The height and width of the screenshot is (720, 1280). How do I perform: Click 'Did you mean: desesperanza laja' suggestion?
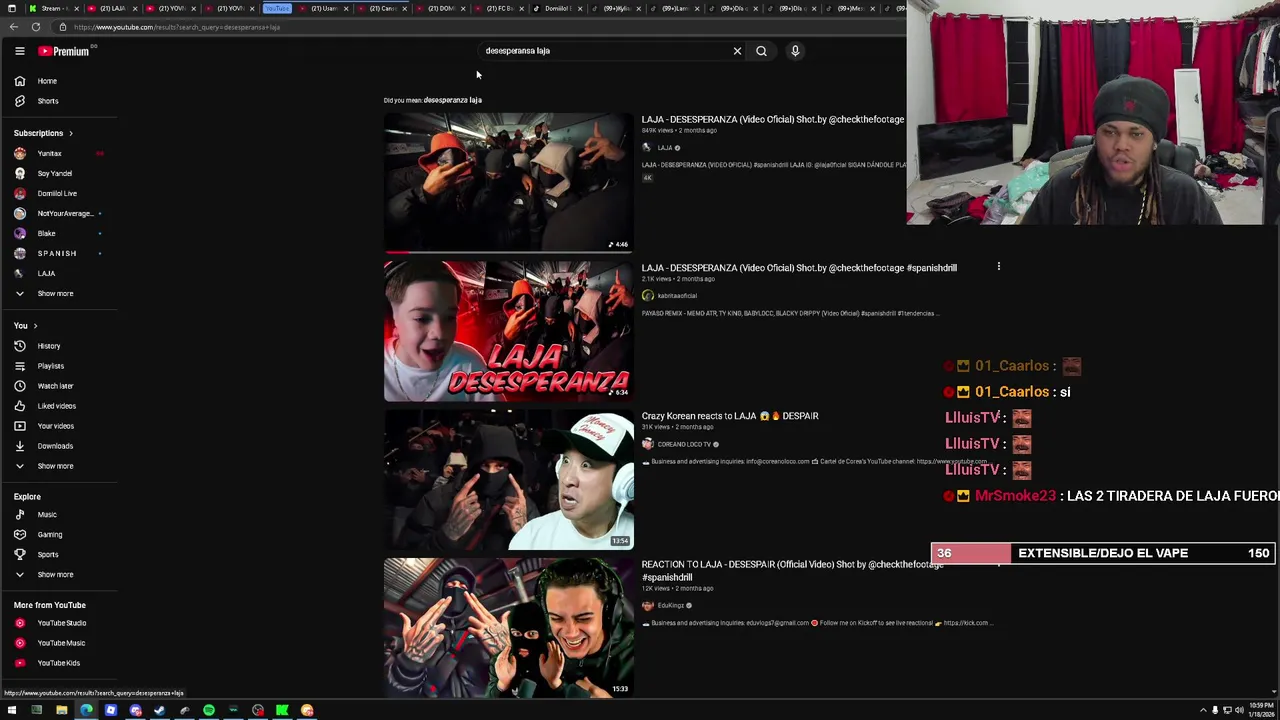click(452, 100)
